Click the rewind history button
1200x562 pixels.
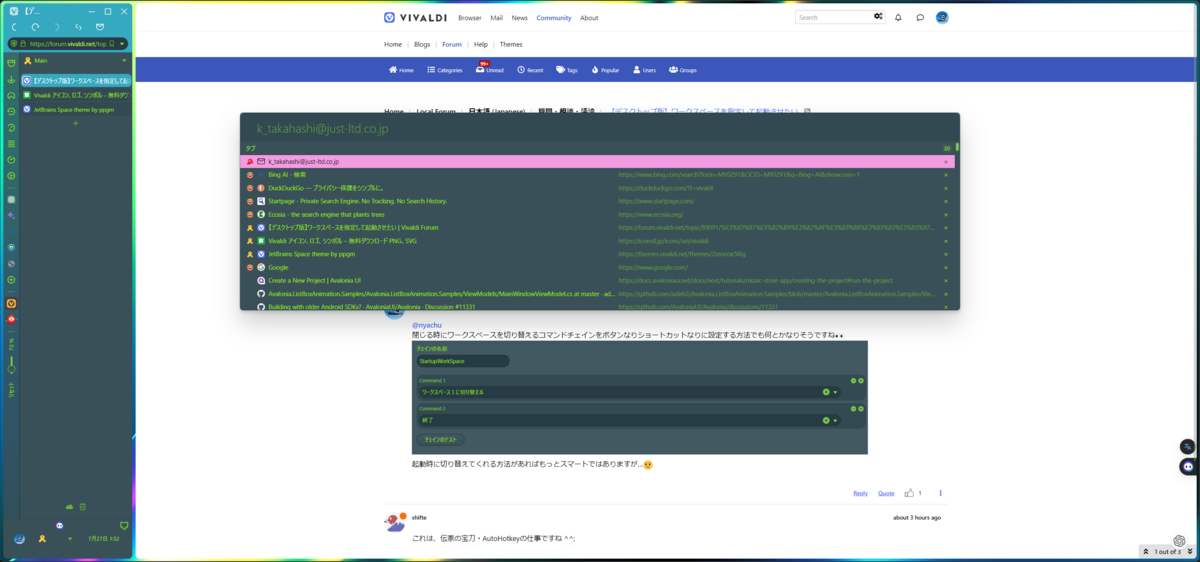(x=78, y=27)
